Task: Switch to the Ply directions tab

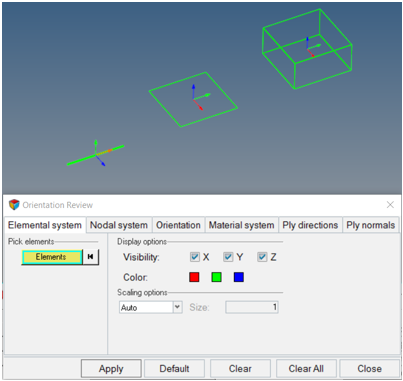Action: coord(310,225)
